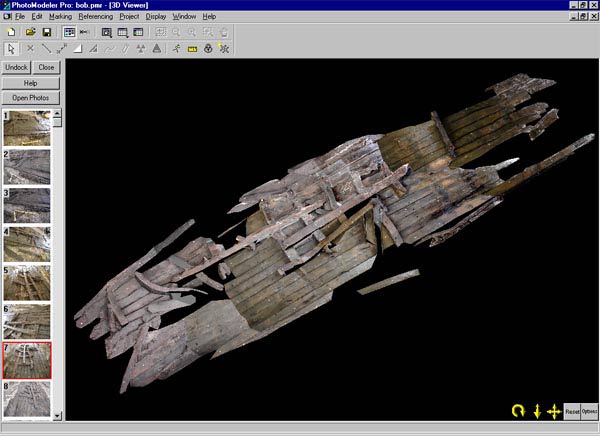Image resolution: width=600 pixels, height=436 pixels.
Task: Click the Reset button in the 3D viewer
Action: tap(572, 412)
